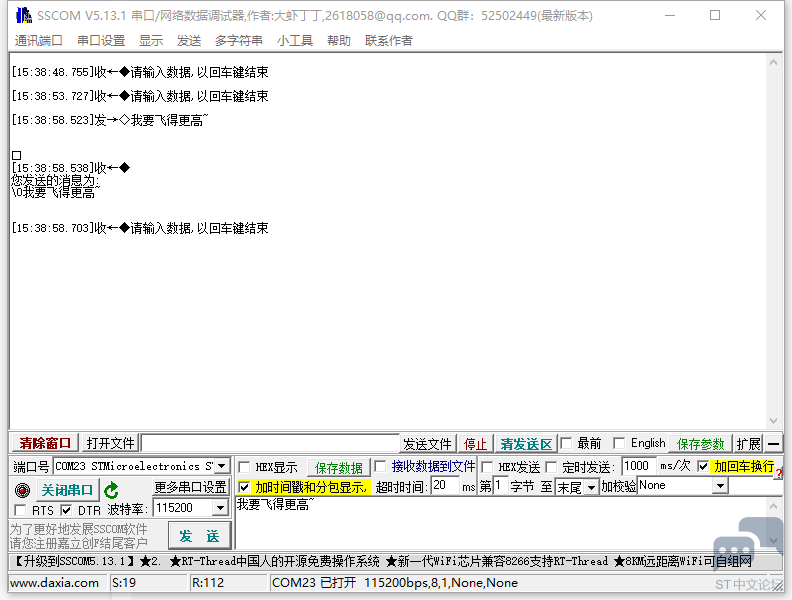Toggle the RTS checkbox
Viewport: 792px width, 600px height.
point(20,510)
